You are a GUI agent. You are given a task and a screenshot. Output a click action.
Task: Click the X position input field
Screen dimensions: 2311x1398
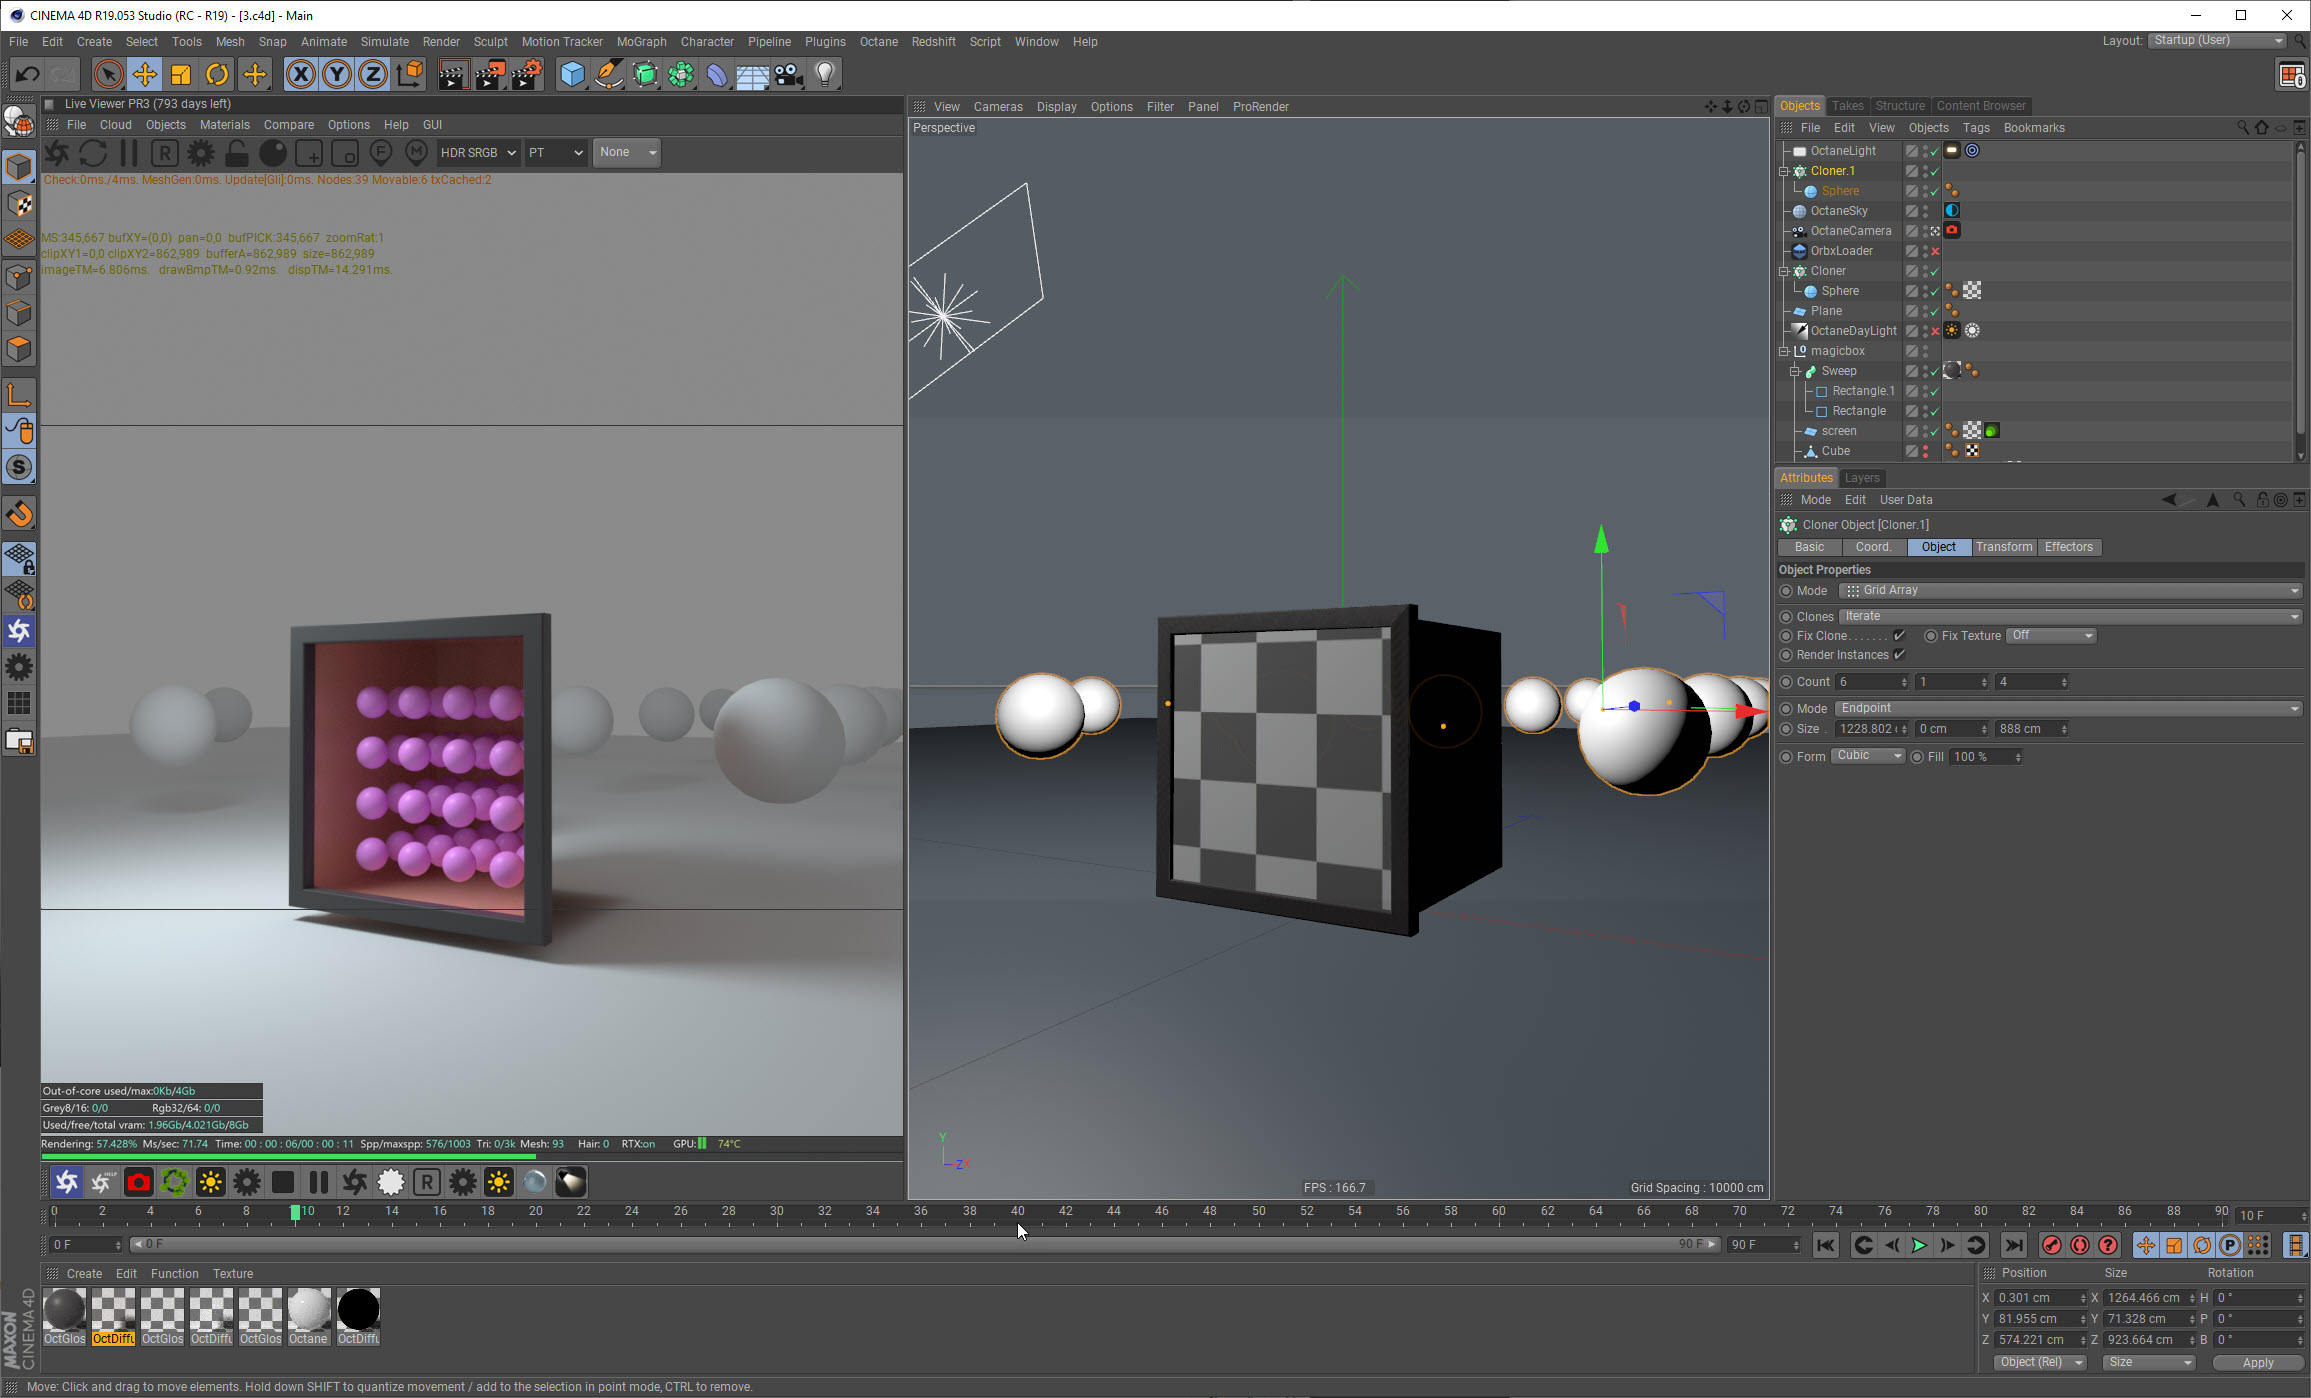(x=2036, y=1298)
